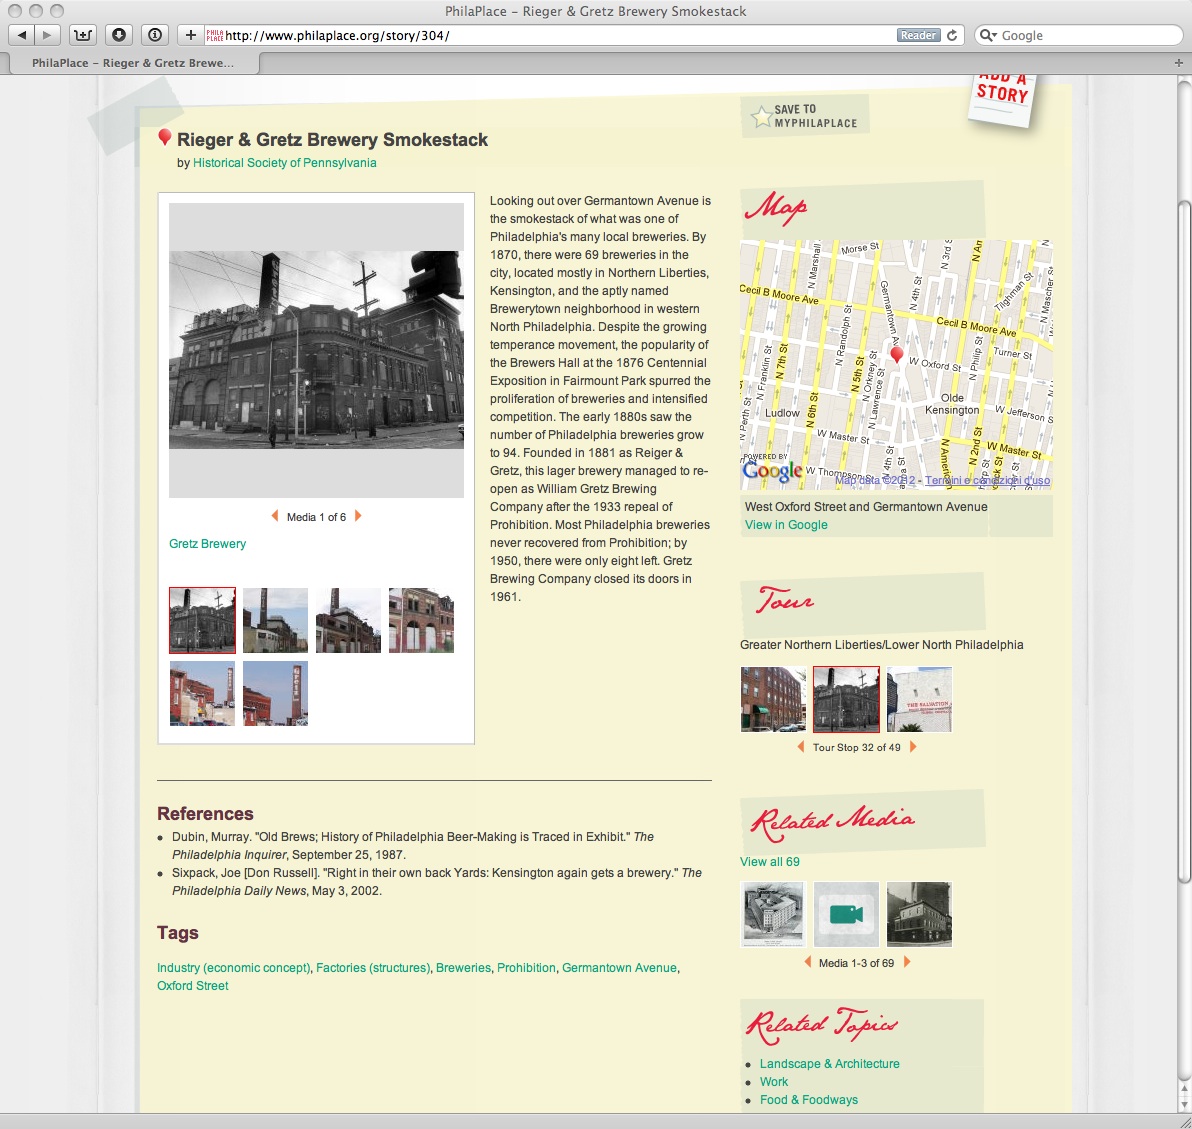Toggle the Reader view button
Viewport: 1192px width, 1129px height.
click(918, 35)
